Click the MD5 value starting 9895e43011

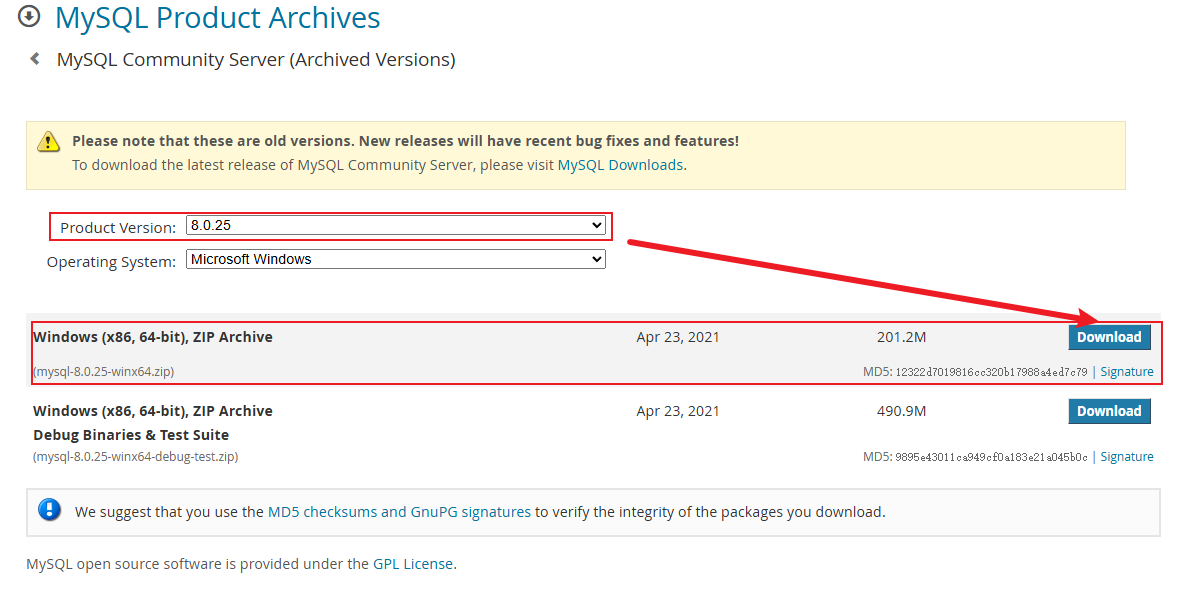pyautogui.click(x=991, y=457)
